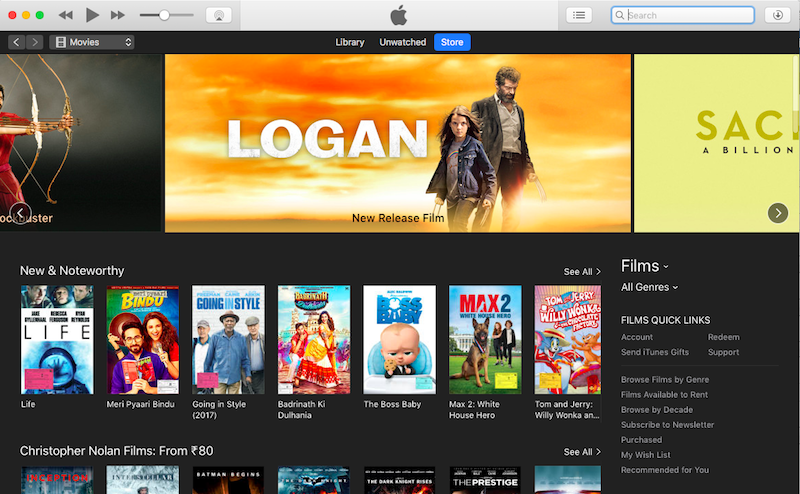Open the Films Available to Rent link

pyautogui.click(x=664, y=394)
